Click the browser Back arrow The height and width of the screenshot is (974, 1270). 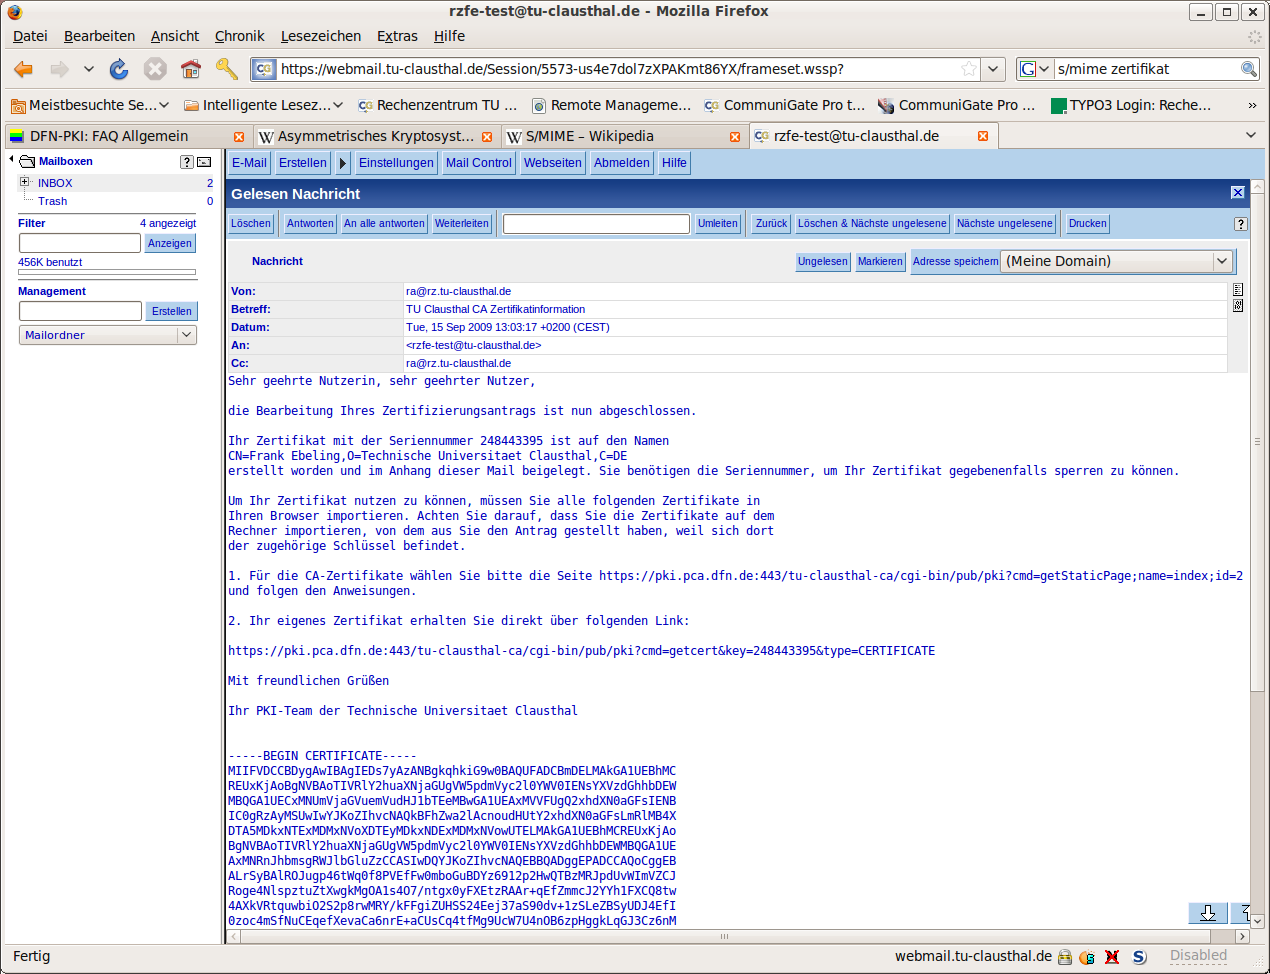click(x=24, y=69)
